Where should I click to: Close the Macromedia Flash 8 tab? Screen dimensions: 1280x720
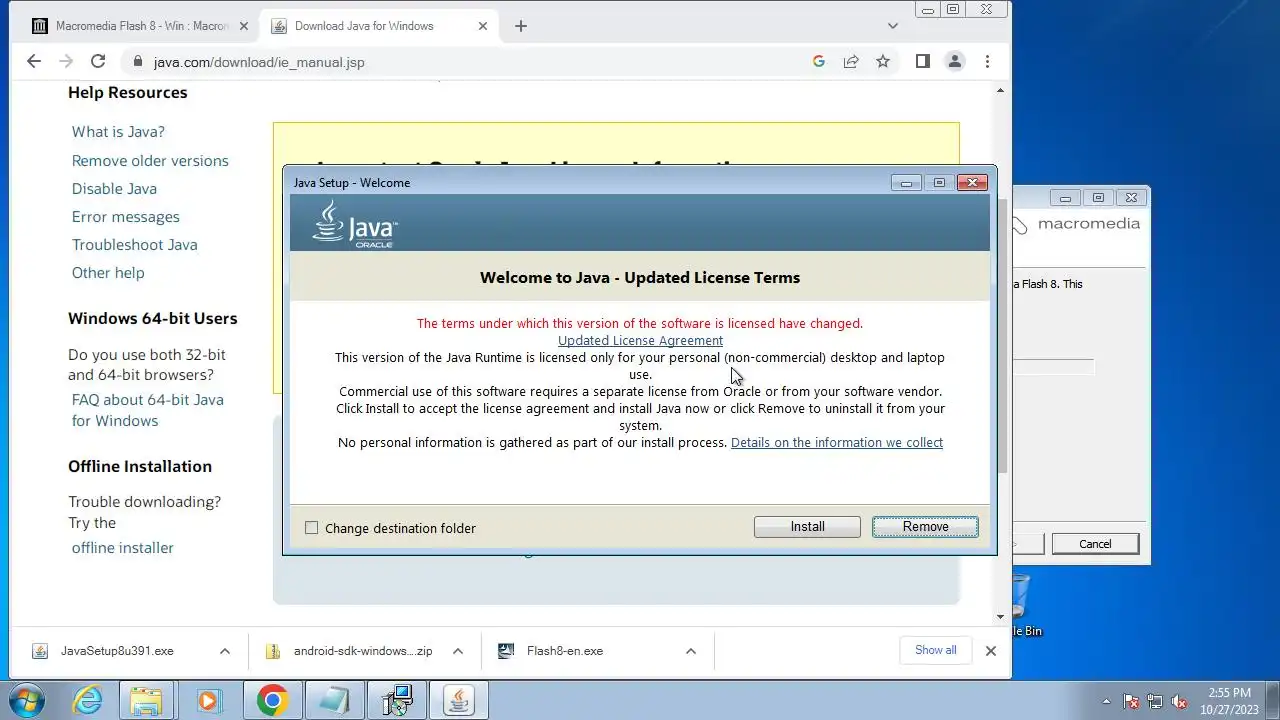(245, 26)
